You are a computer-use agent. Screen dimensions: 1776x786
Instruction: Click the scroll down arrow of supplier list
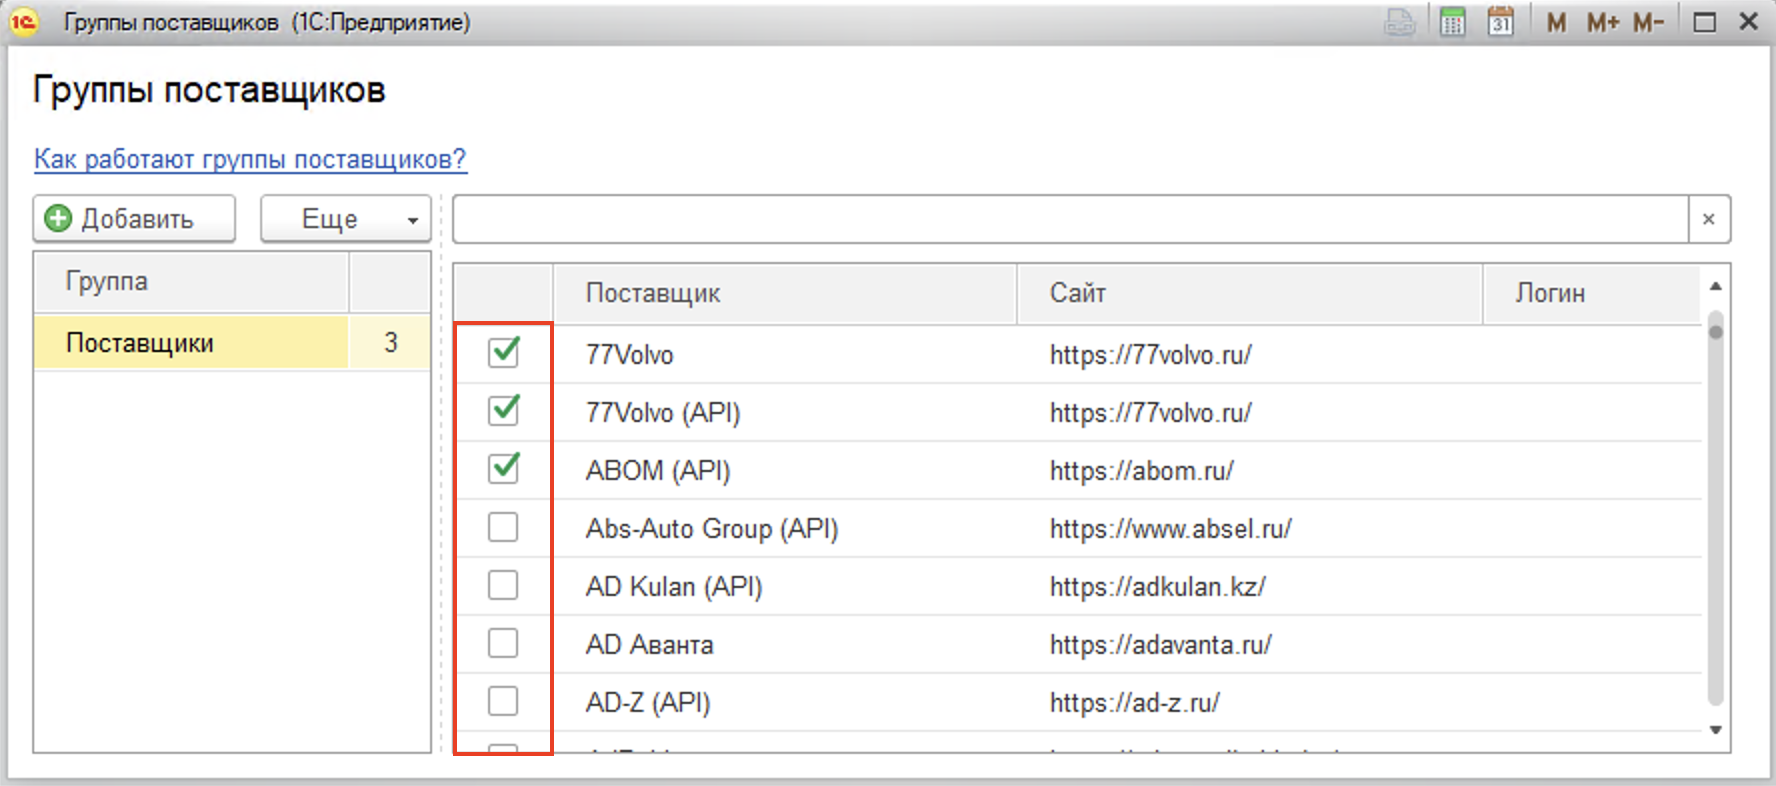[1716, 730]
